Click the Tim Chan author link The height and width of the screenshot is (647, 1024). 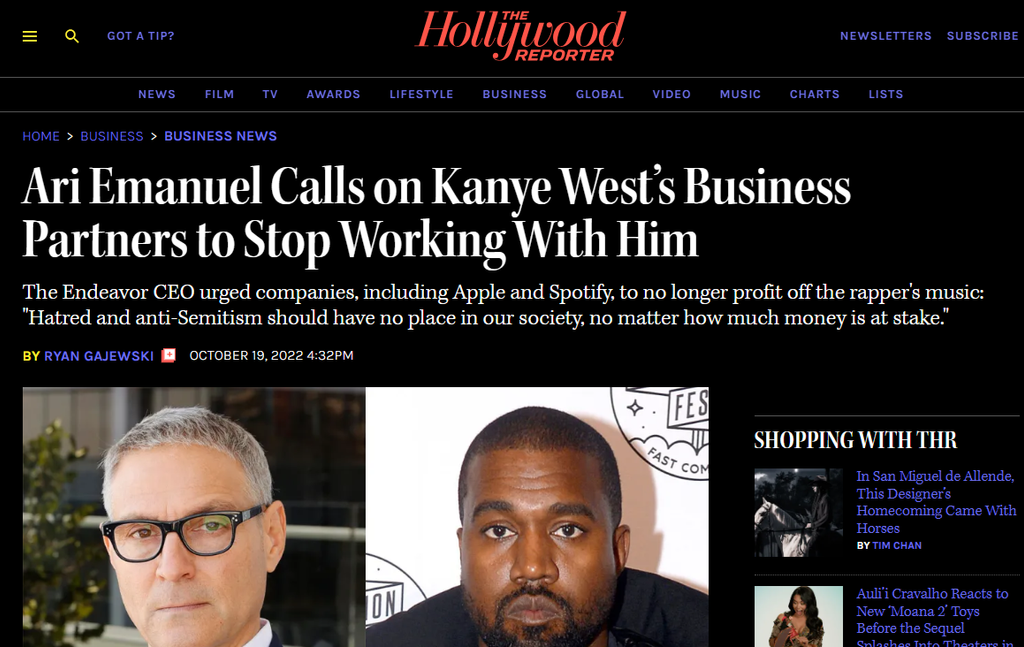pos(897,546)
